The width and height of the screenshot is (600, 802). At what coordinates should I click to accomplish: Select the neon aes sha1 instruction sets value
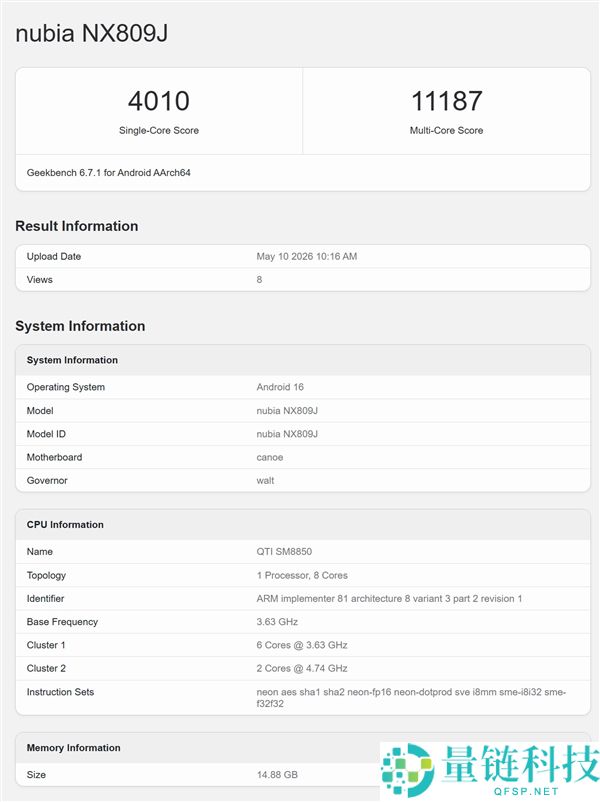pyautogui.click(x=411, y=698)
